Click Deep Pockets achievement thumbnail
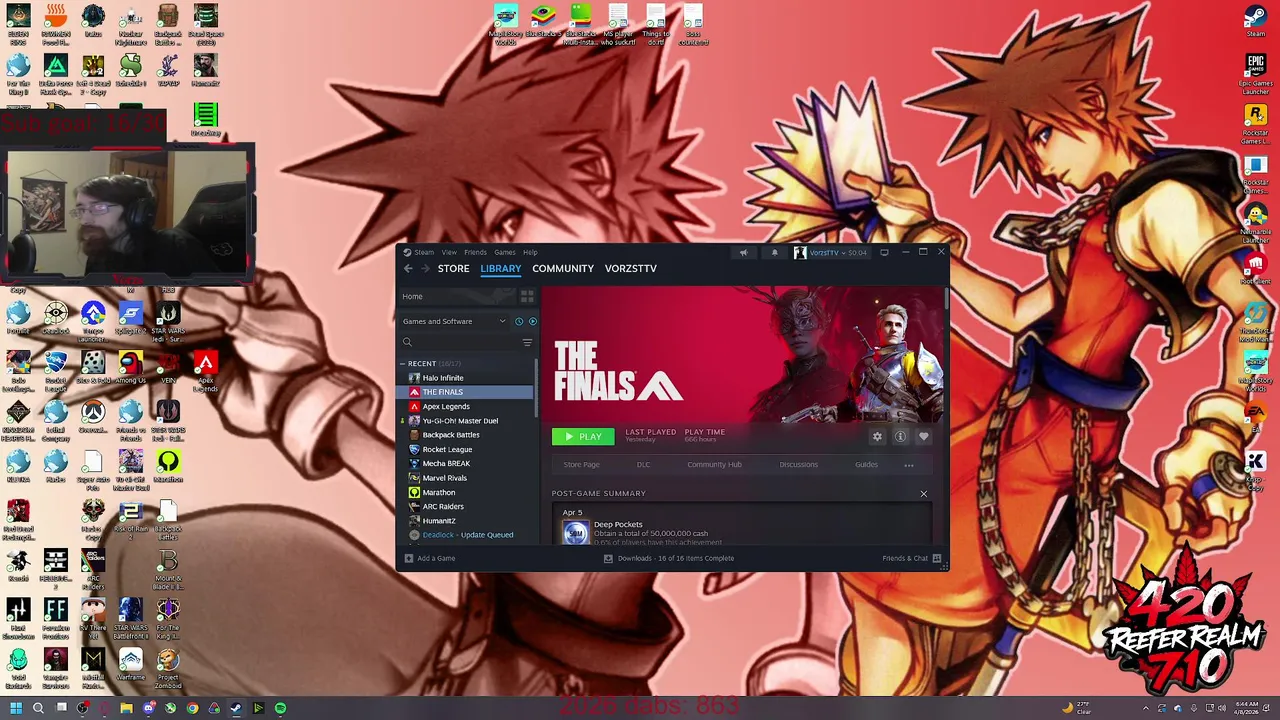Image resolution: width=1280 pixels, height=720 pixels. click(x=575, y=532)
